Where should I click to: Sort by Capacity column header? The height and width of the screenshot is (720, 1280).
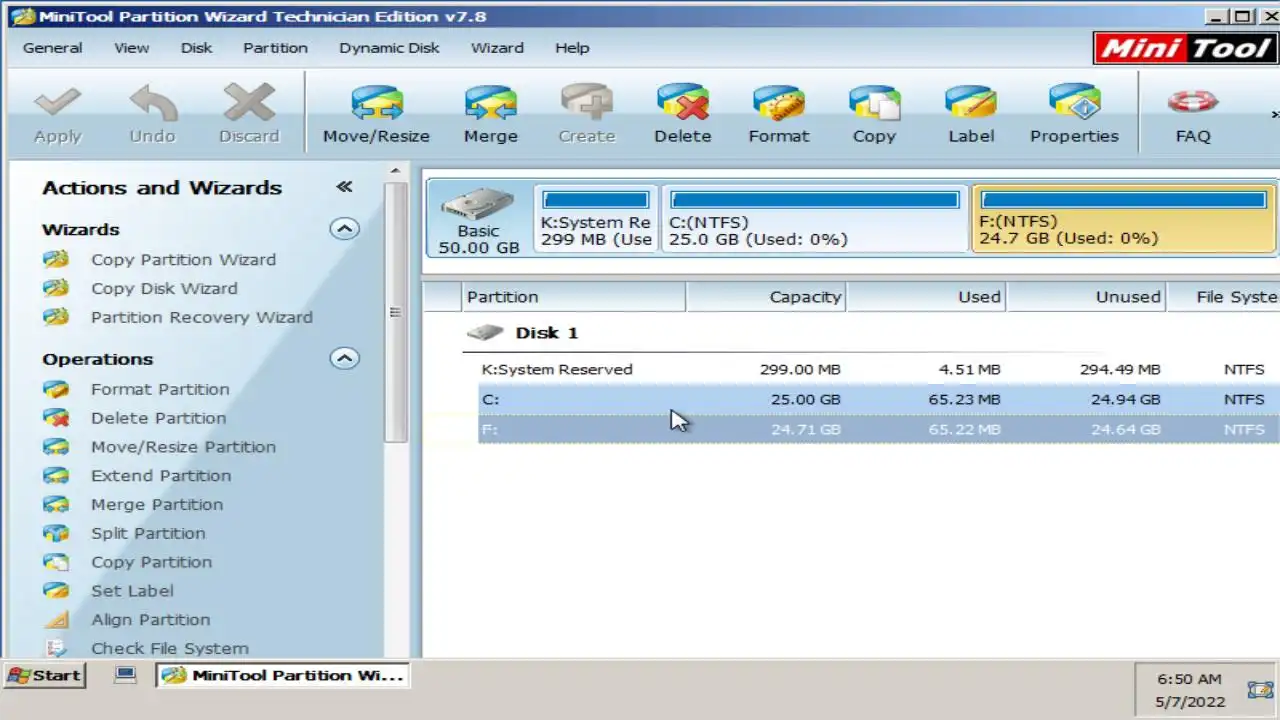click(x=766, y=297)
